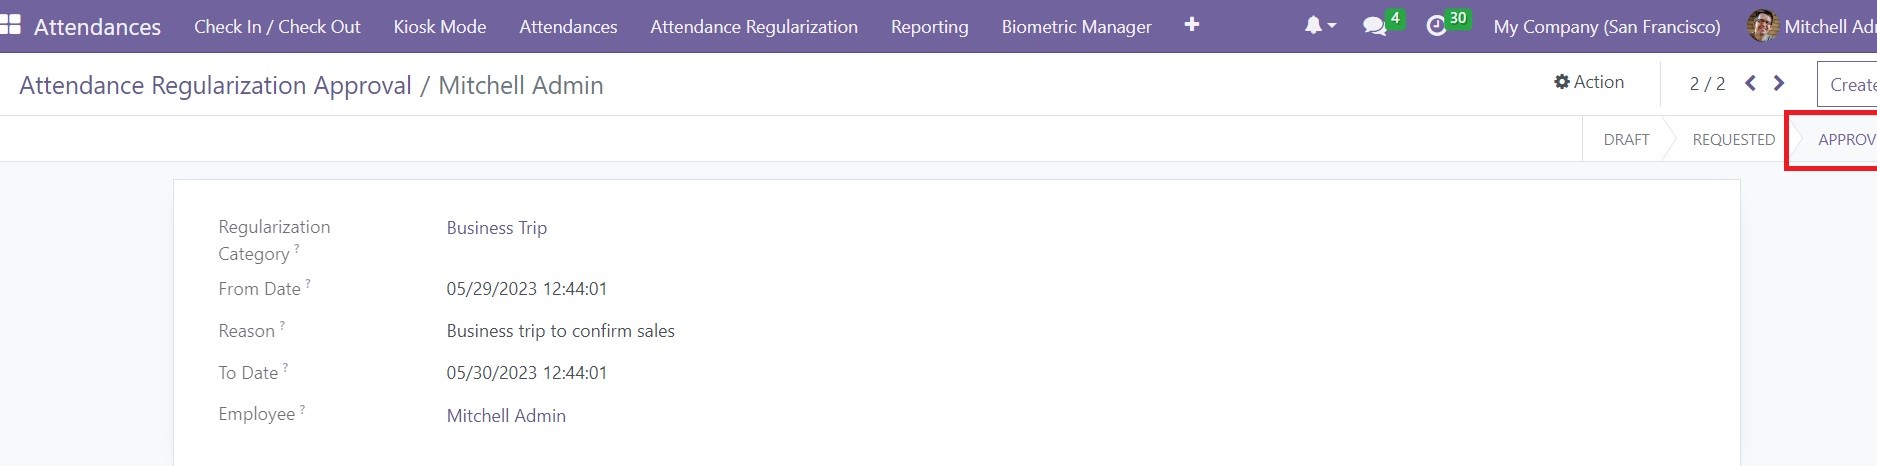Go to next record with right chevron

1779,83
